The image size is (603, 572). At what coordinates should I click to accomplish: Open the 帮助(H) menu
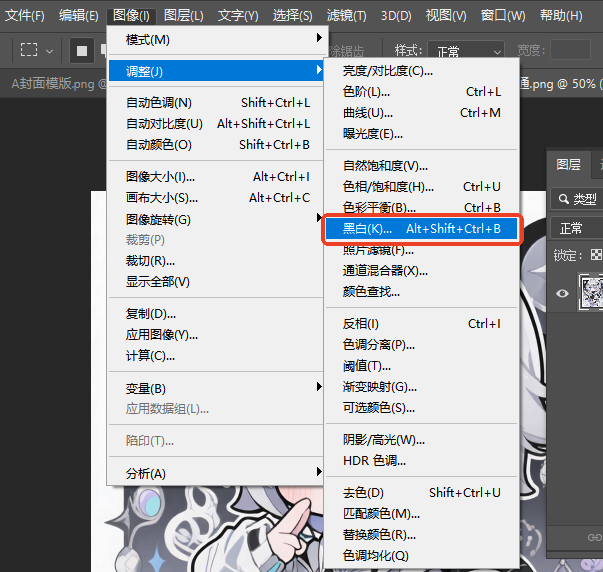561,15
